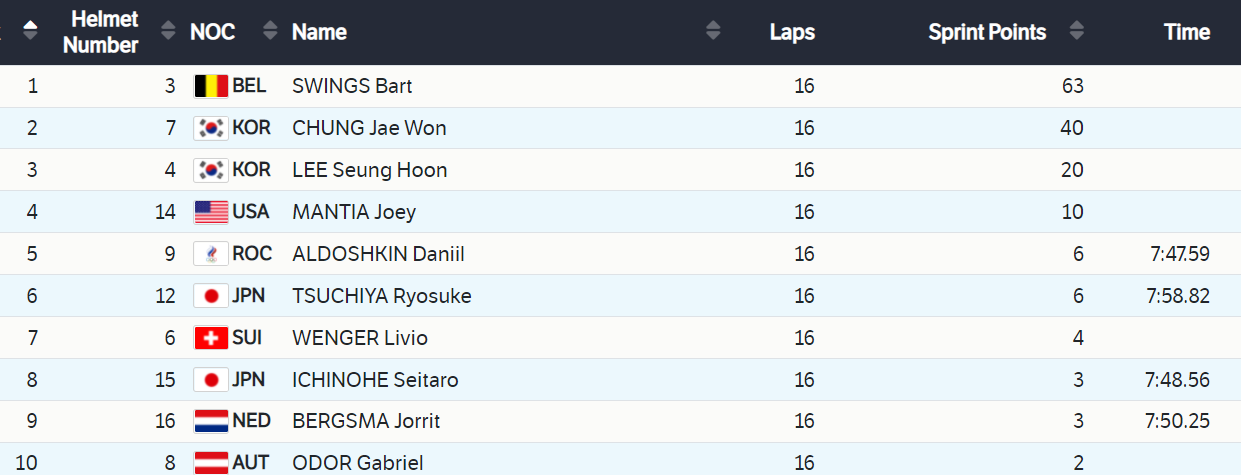
Task: Click Japan flag beside TSUCHIYA Ryosuke
Action: (210, 296)
